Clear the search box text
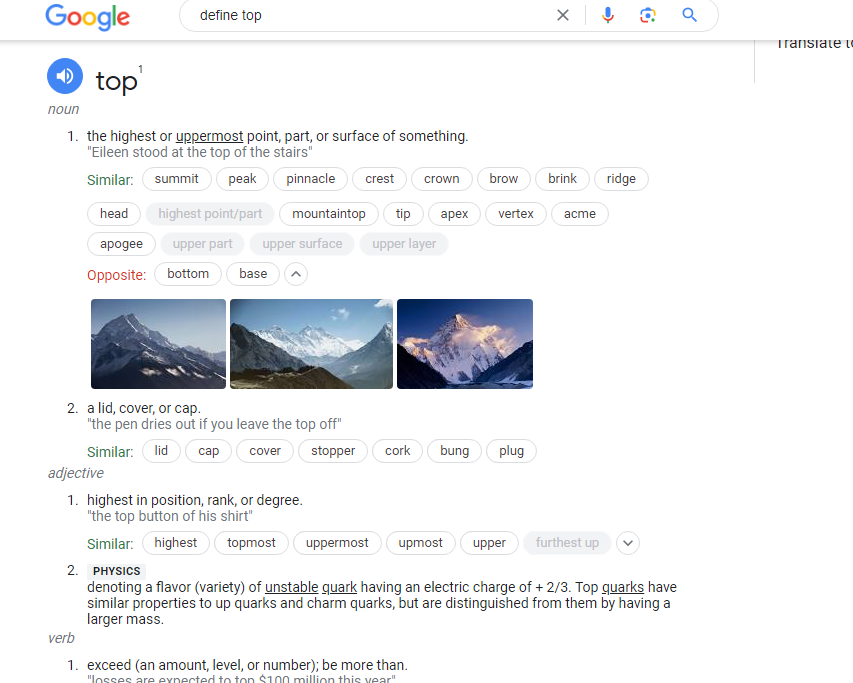Screen dimensions: 853x683 pos(563,15)
